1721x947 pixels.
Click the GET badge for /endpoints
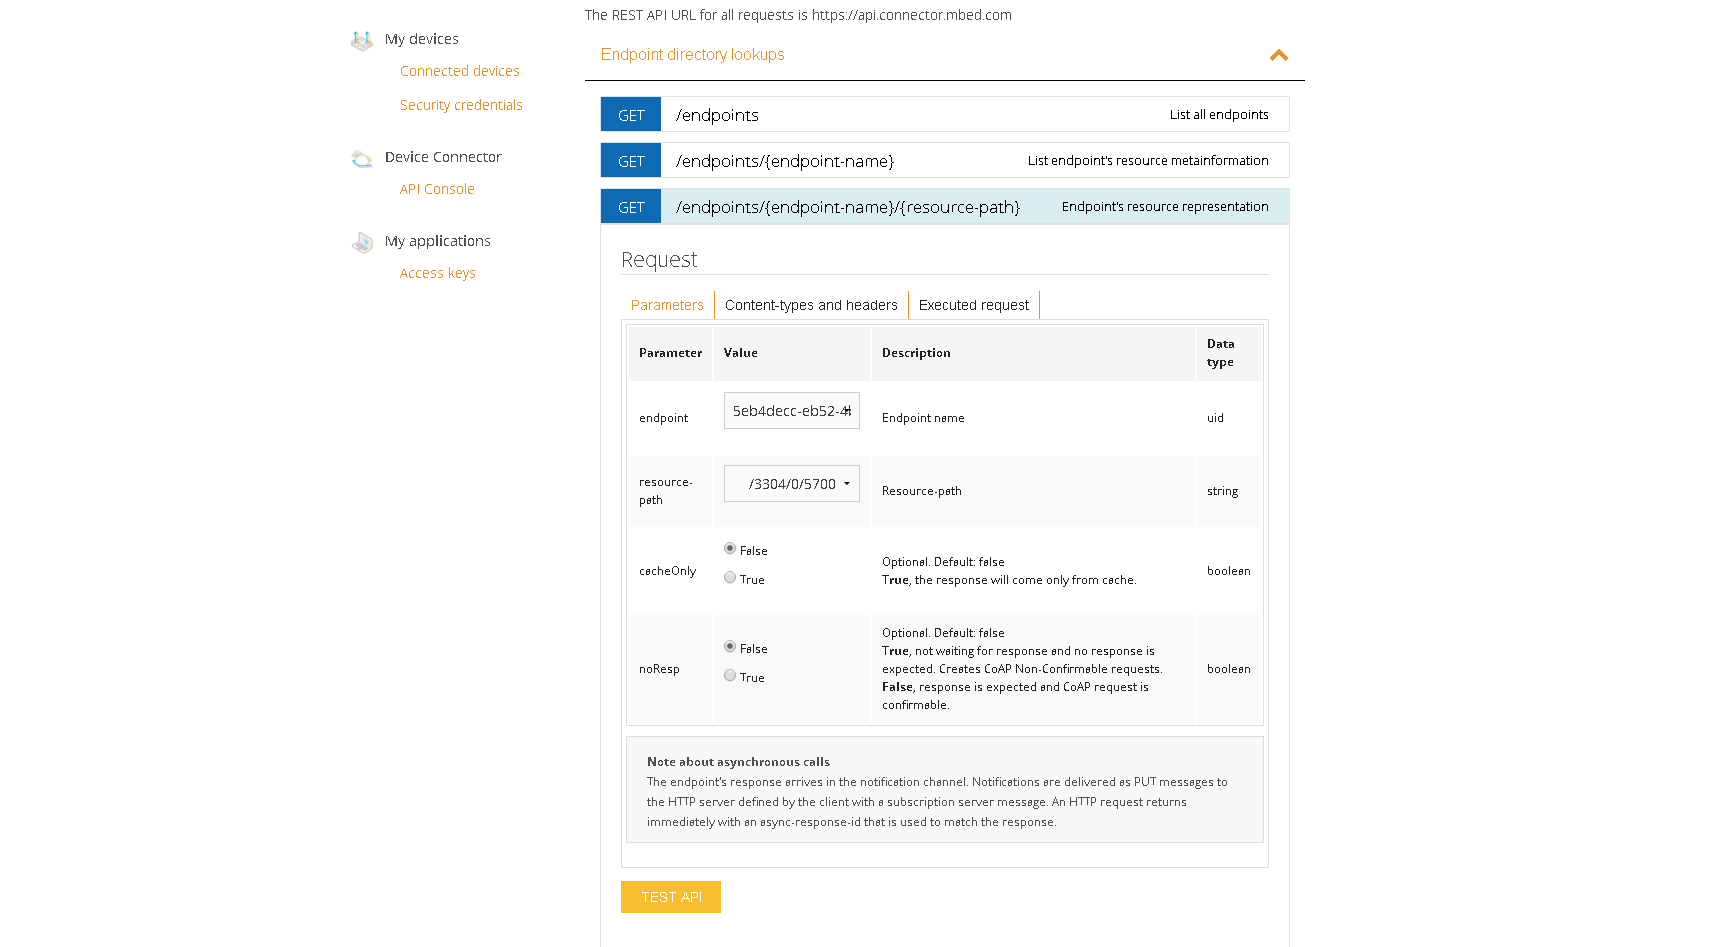point(631,115)
